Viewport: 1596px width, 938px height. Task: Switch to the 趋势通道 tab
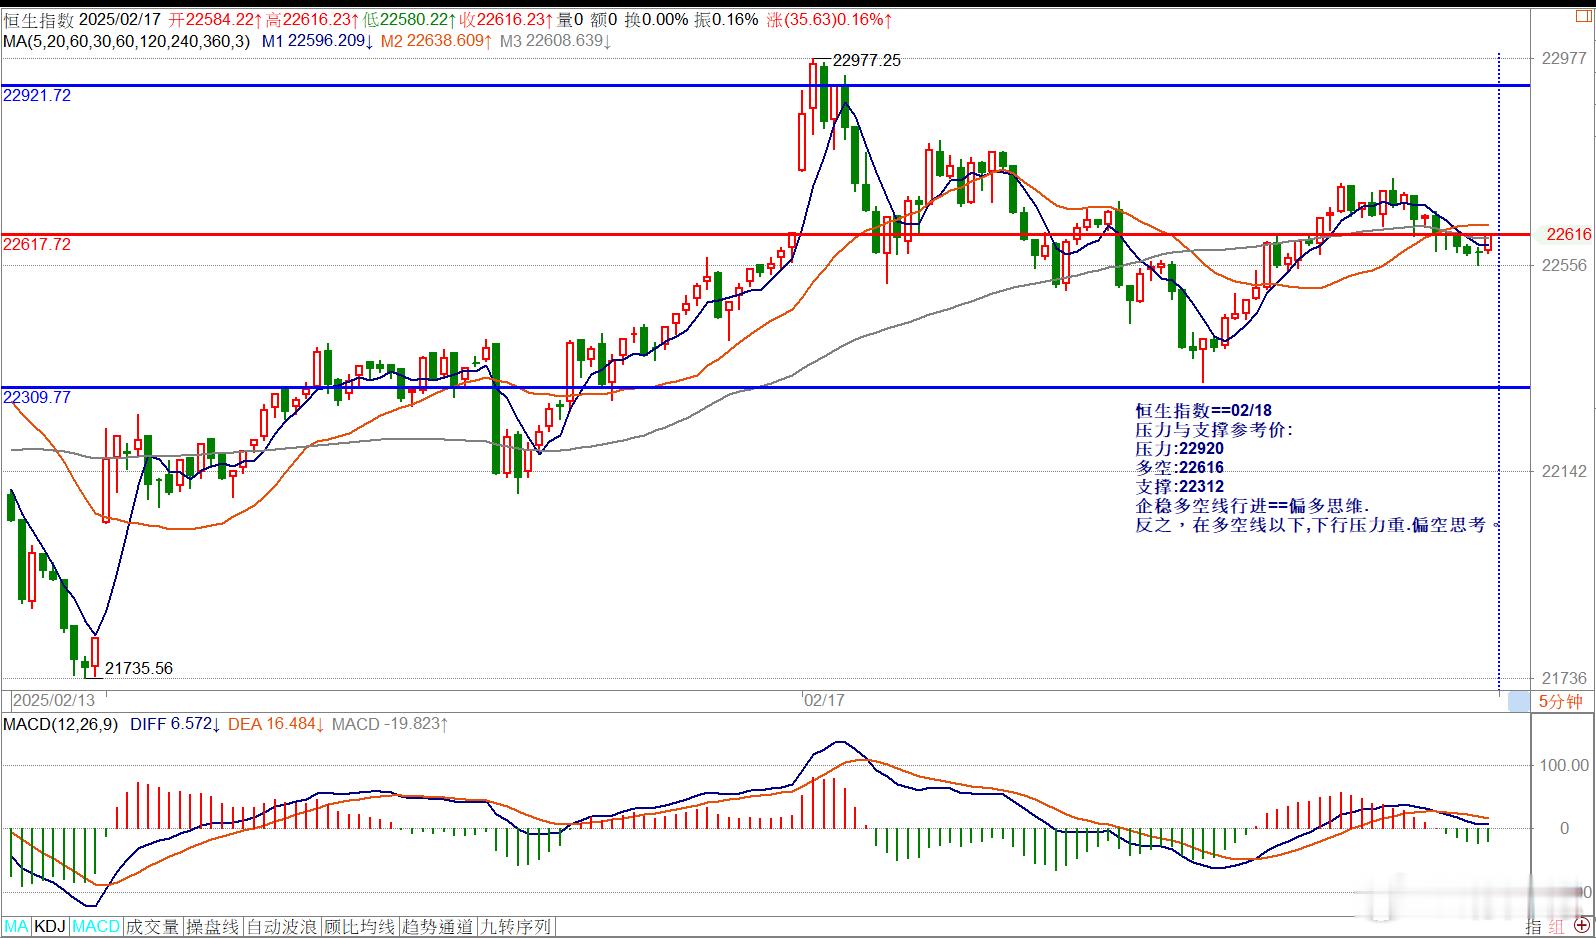[x=438, y=927]
